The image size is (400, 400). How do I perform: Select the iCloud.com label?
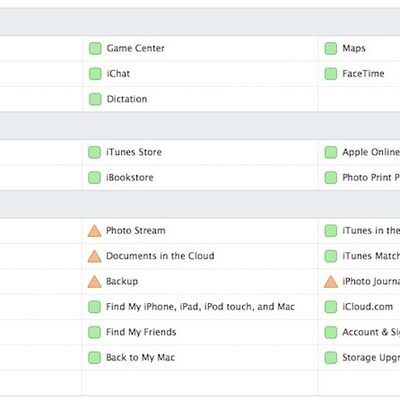click(x=367, y=307)
